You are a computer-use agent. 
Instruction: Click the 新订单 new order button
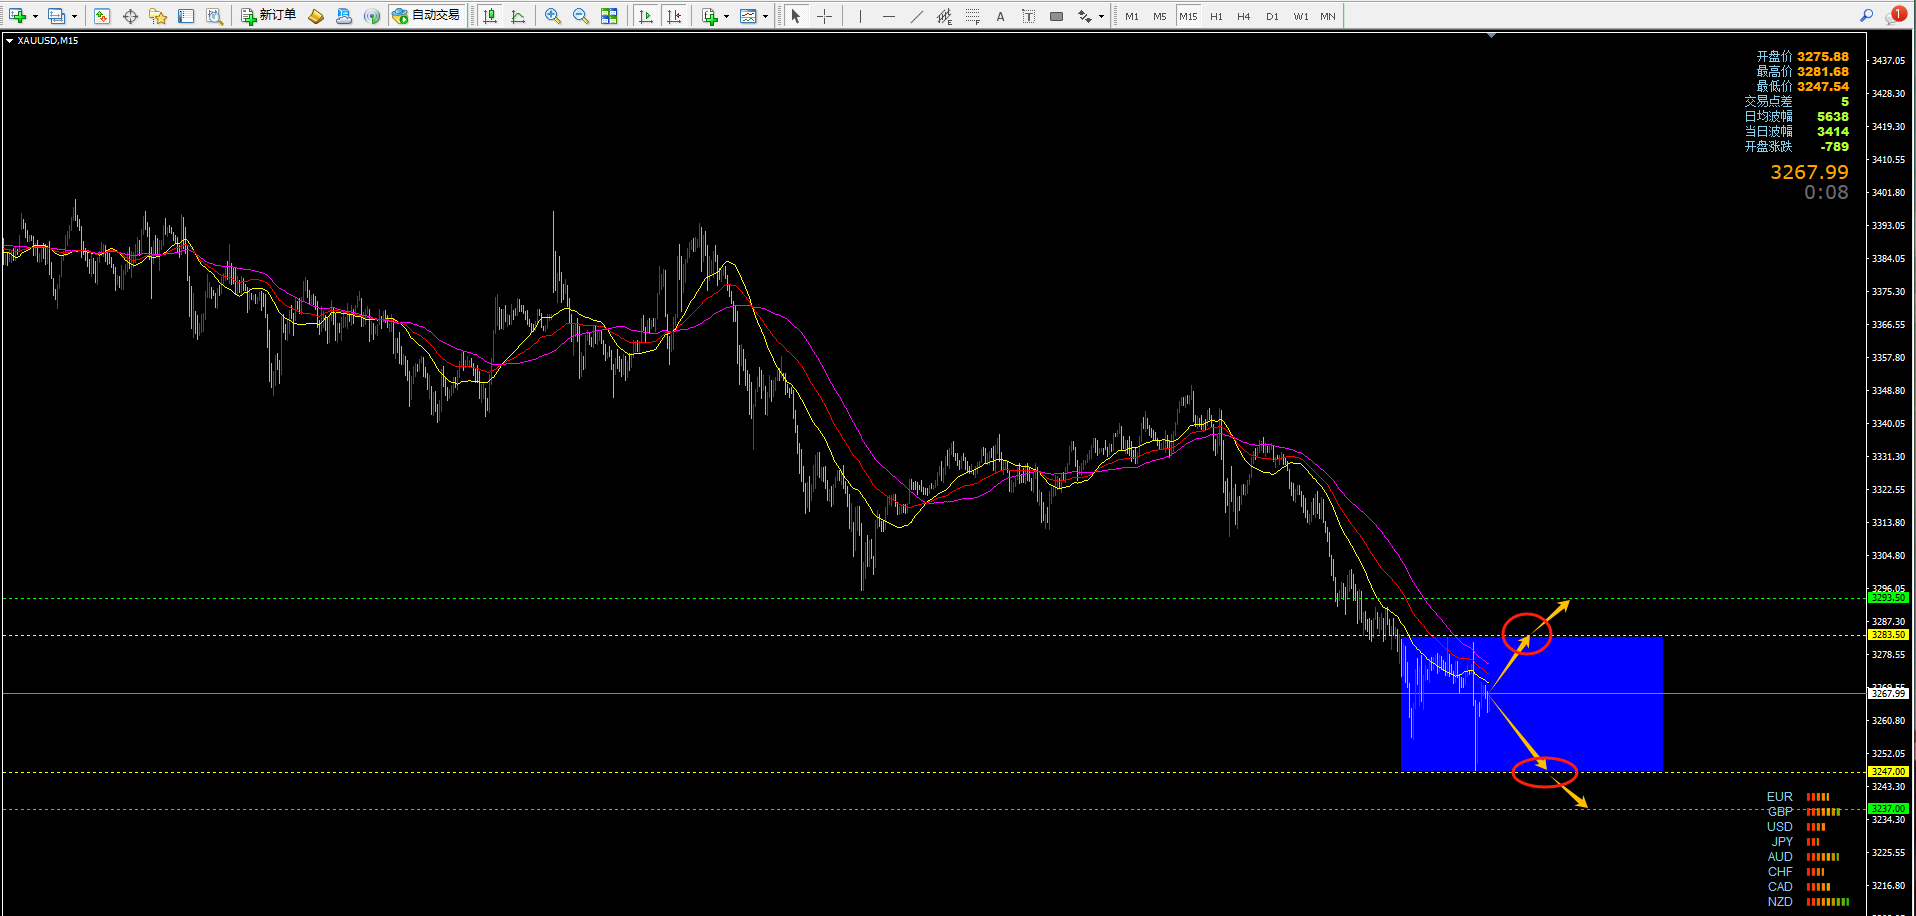[x=268, y=16]
